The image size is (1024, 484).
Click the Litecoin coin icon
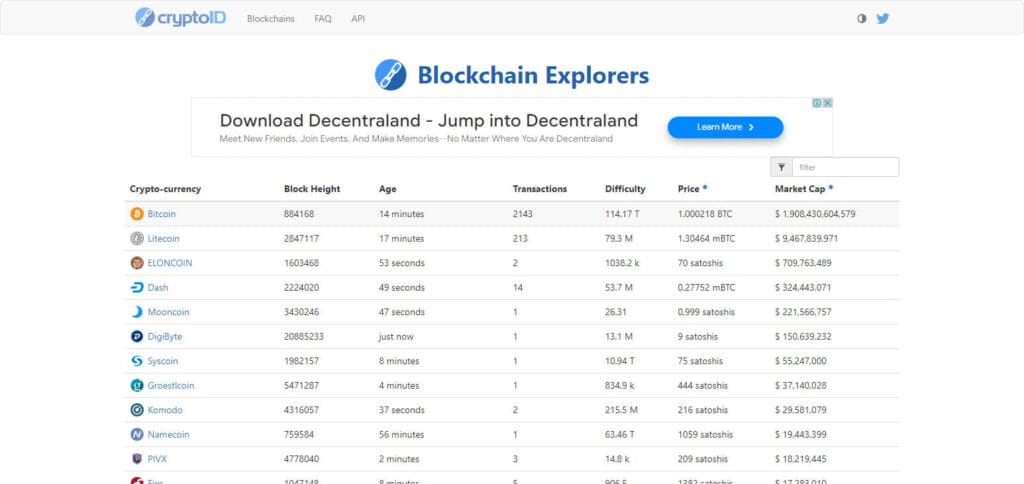coord(136,238)
